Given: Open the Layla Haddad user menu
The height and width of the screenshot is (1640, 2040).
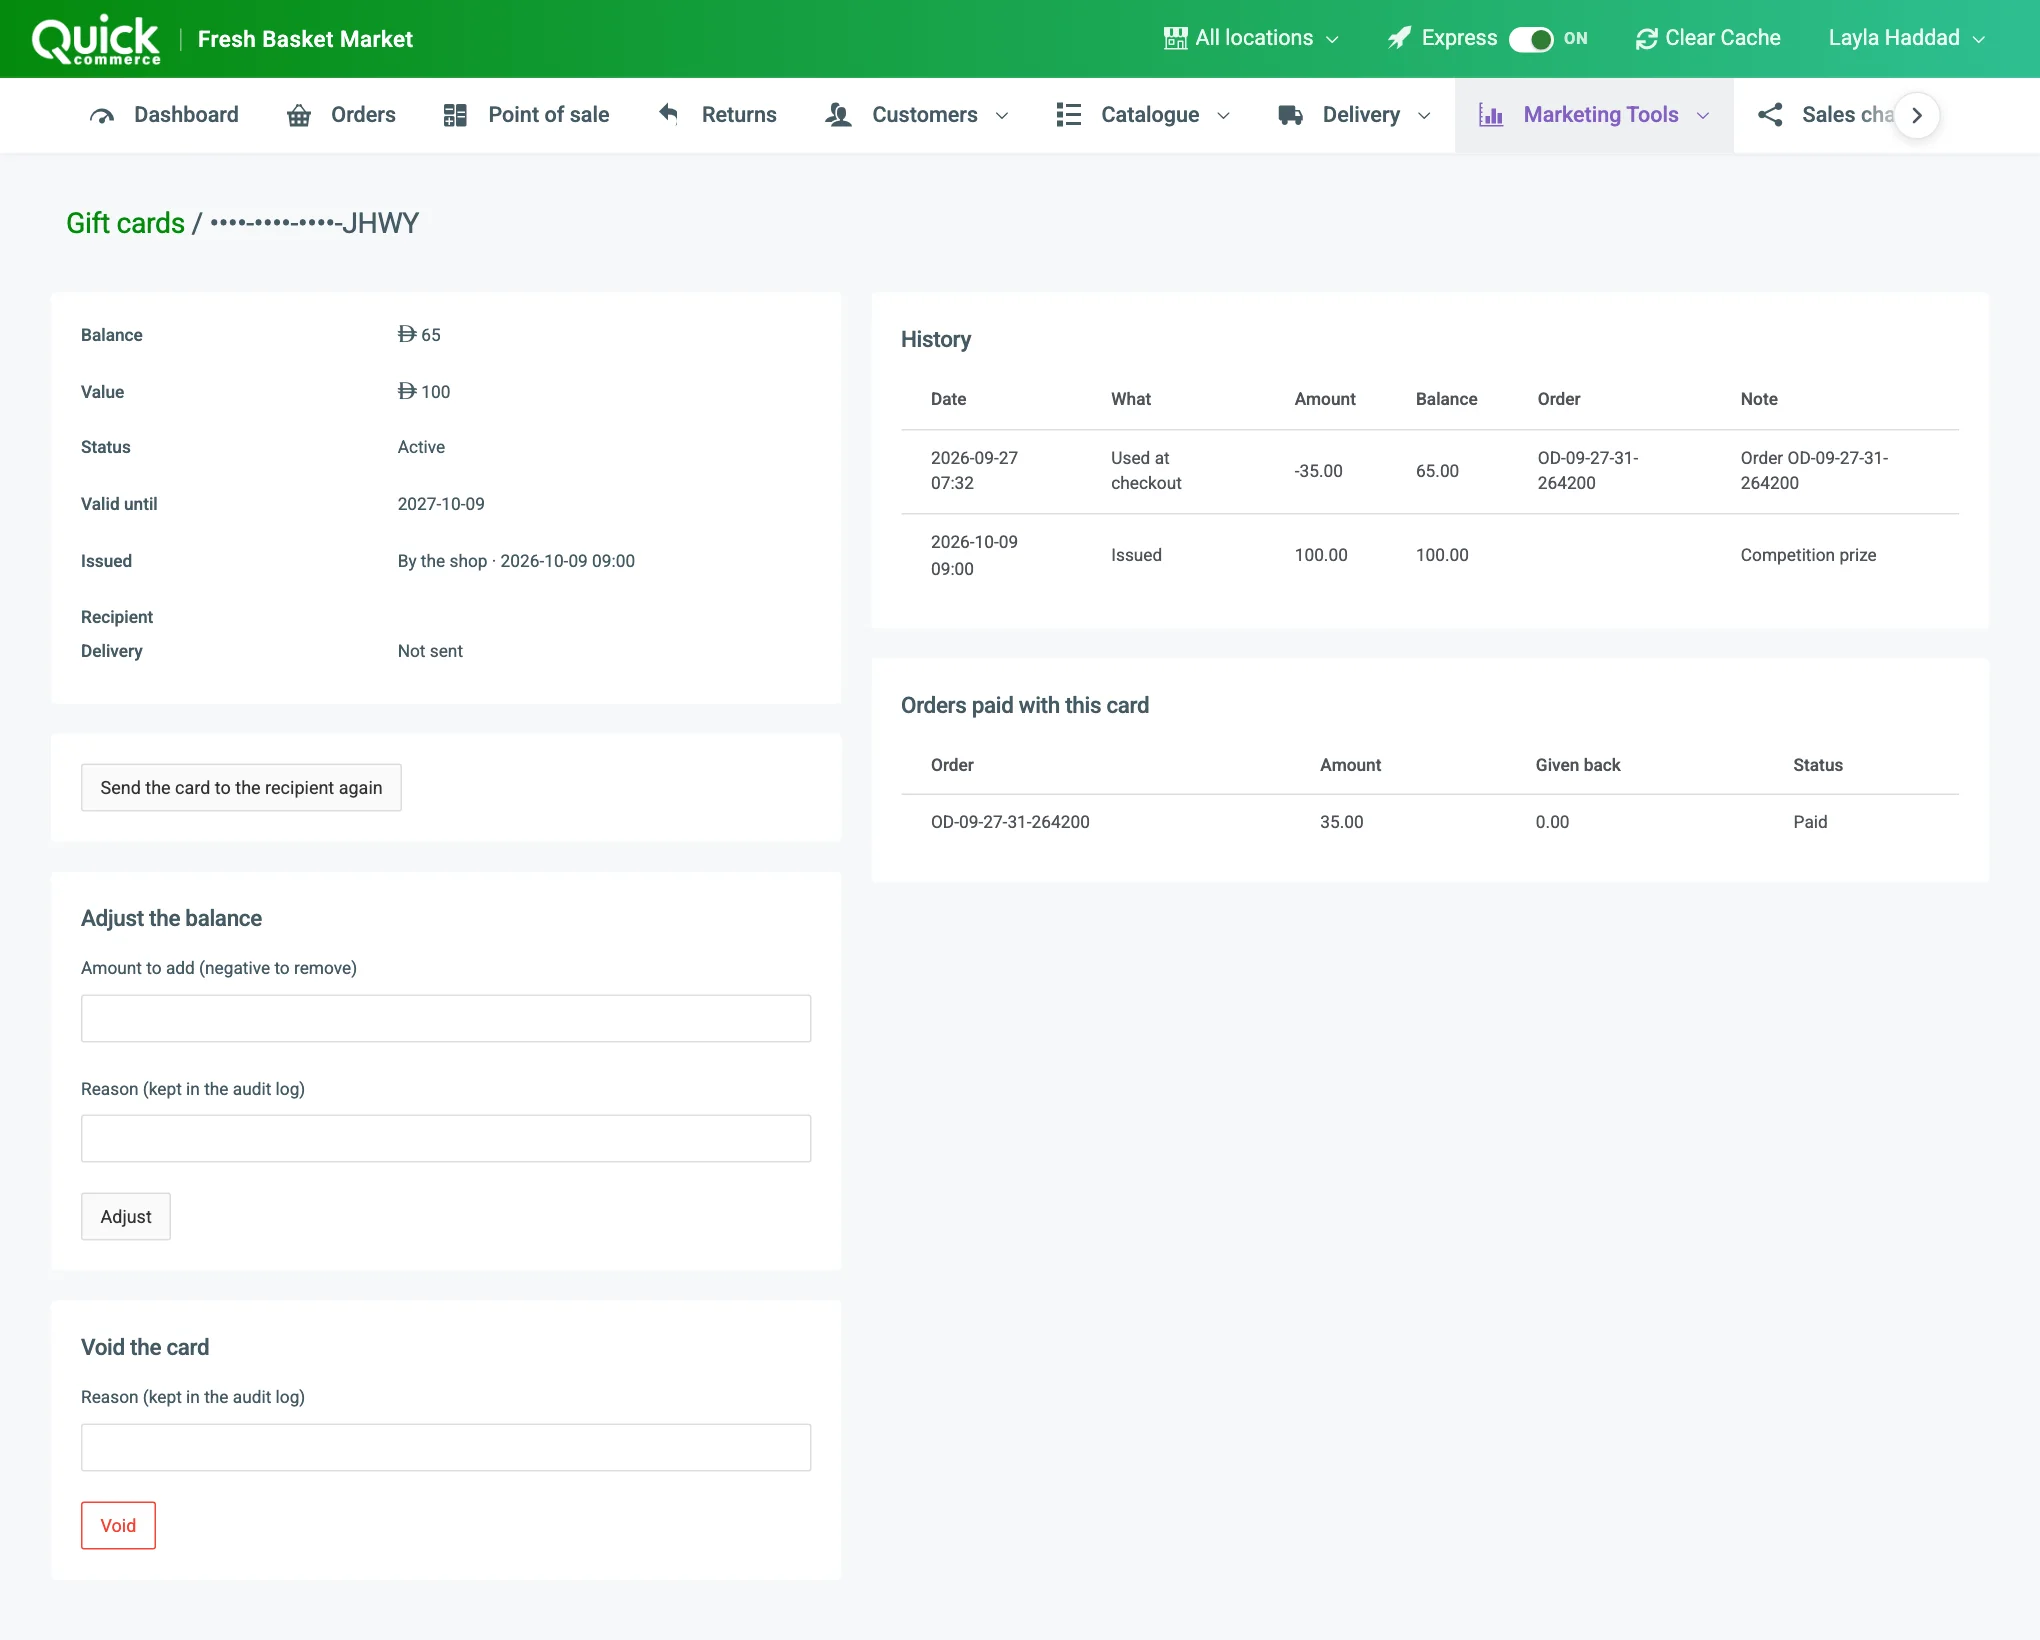Looking at the screenshot, I should (1906, 38).
